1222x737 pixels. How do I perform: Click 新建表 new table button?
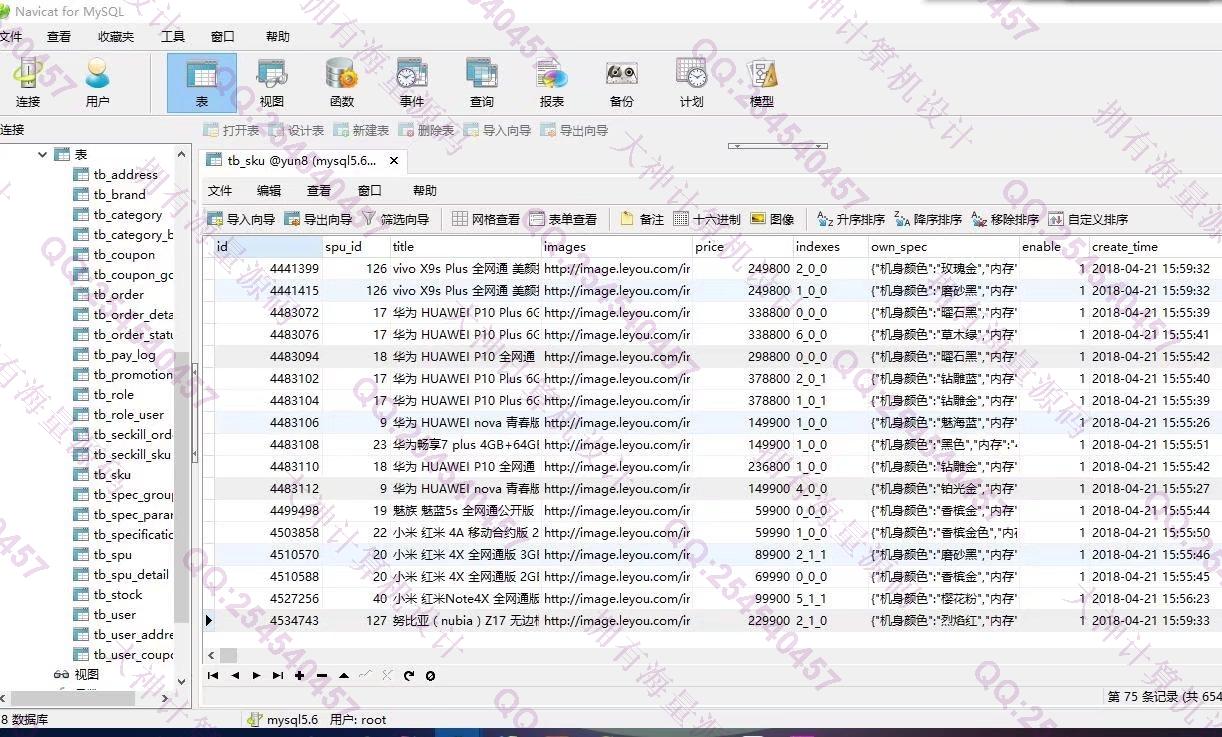[361, 130]
